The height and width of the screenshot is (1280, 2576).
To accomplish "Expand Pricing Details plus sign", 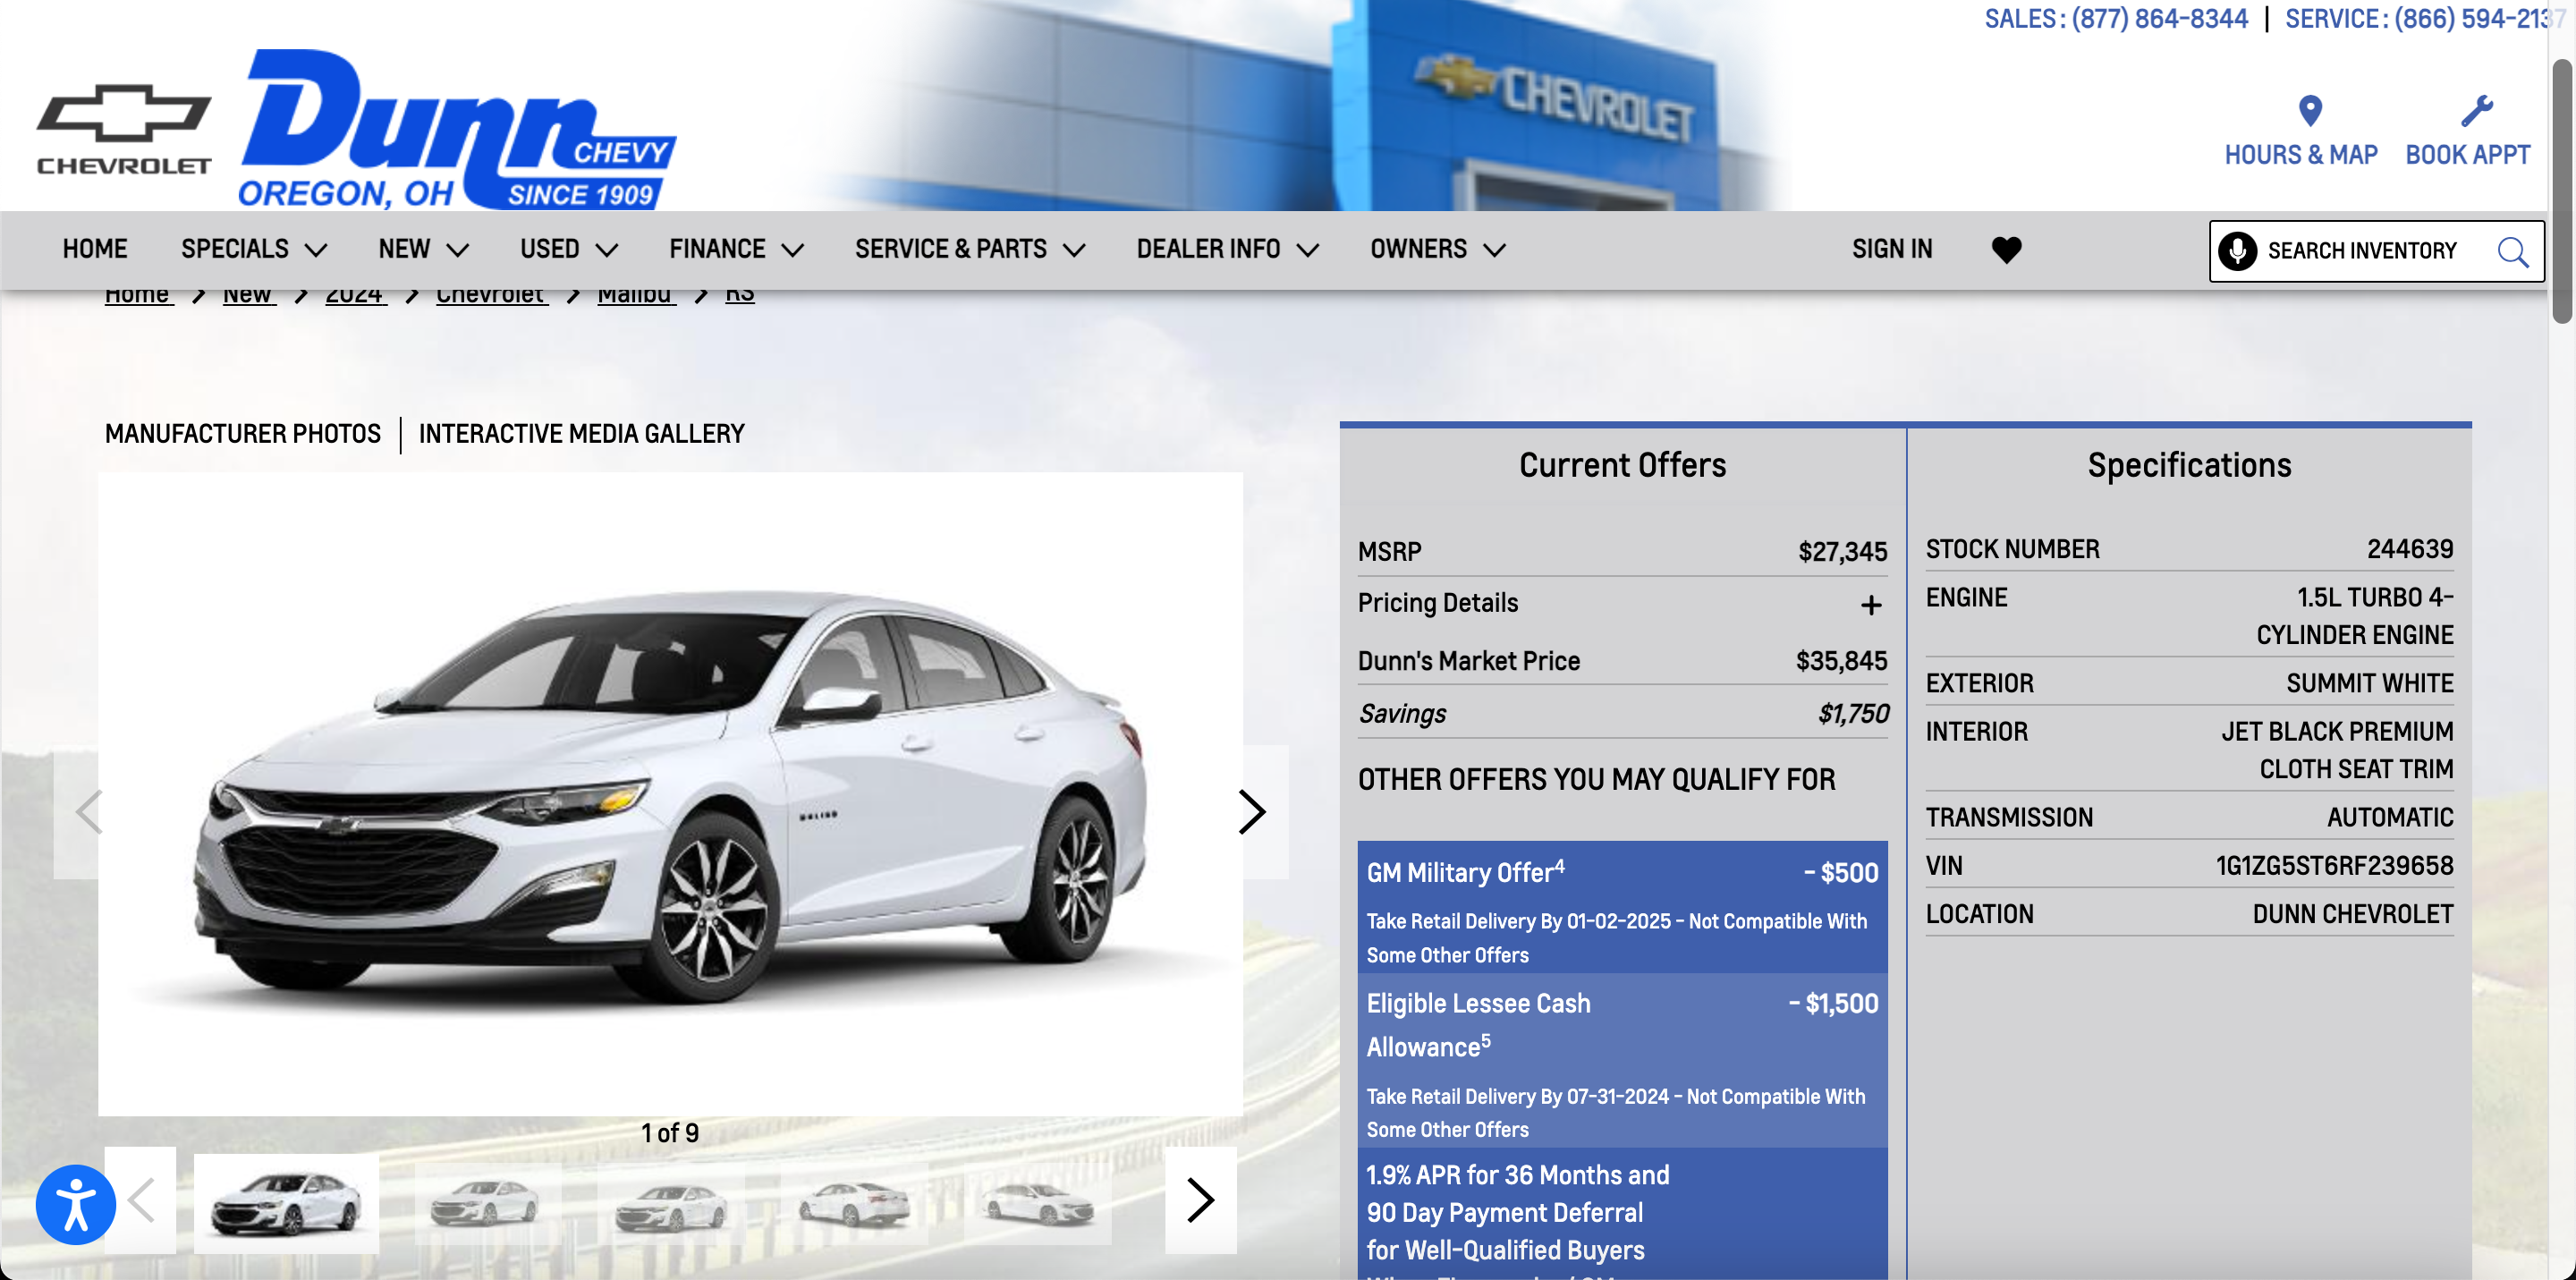I will tap(1870, 605).
